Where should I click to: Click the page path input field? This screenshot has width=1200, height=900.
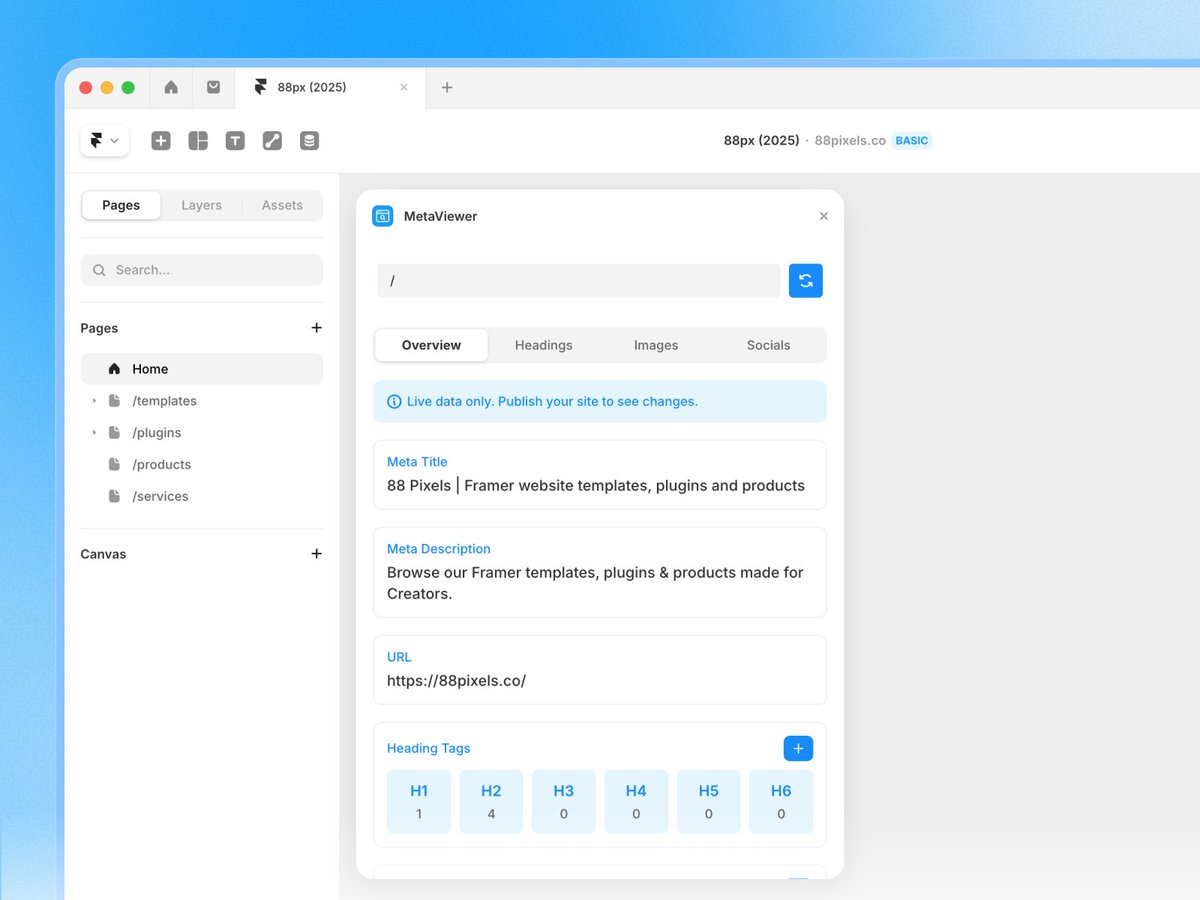click(578, 281)
